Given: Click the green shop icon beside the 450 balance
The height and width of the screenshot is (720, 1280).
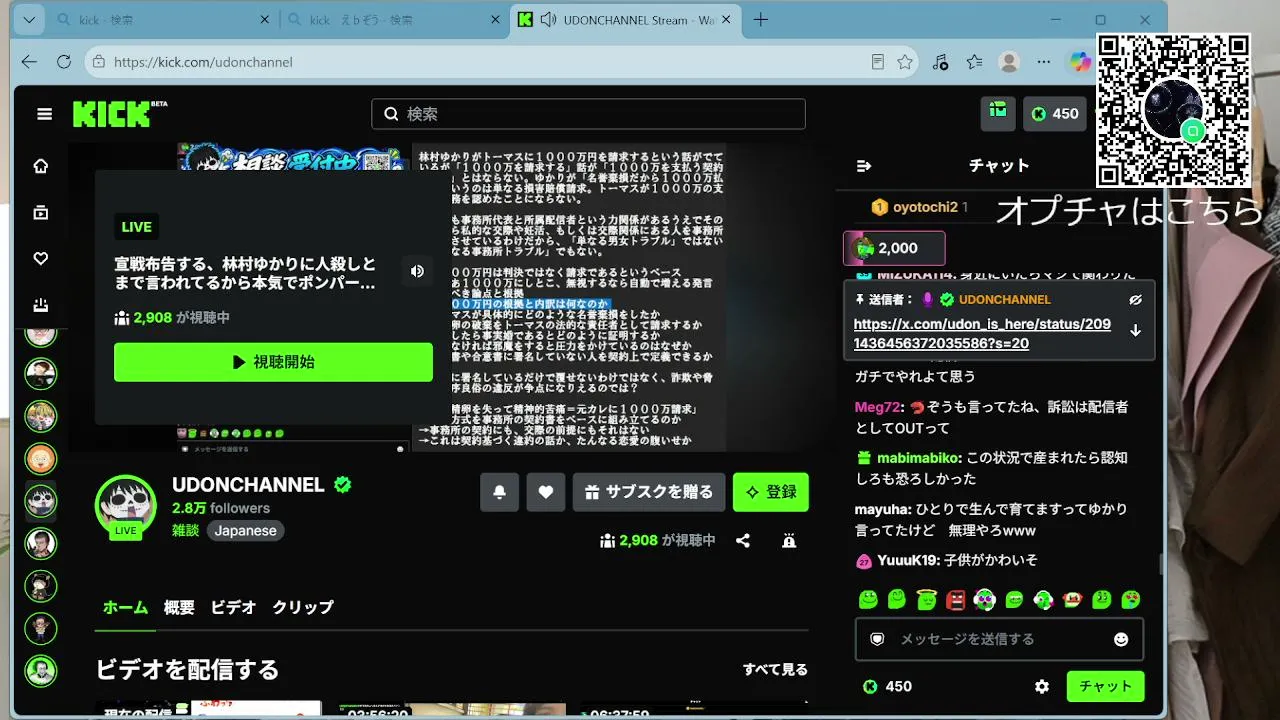Looking at the screenshot, I should click(x=998, y=114).
